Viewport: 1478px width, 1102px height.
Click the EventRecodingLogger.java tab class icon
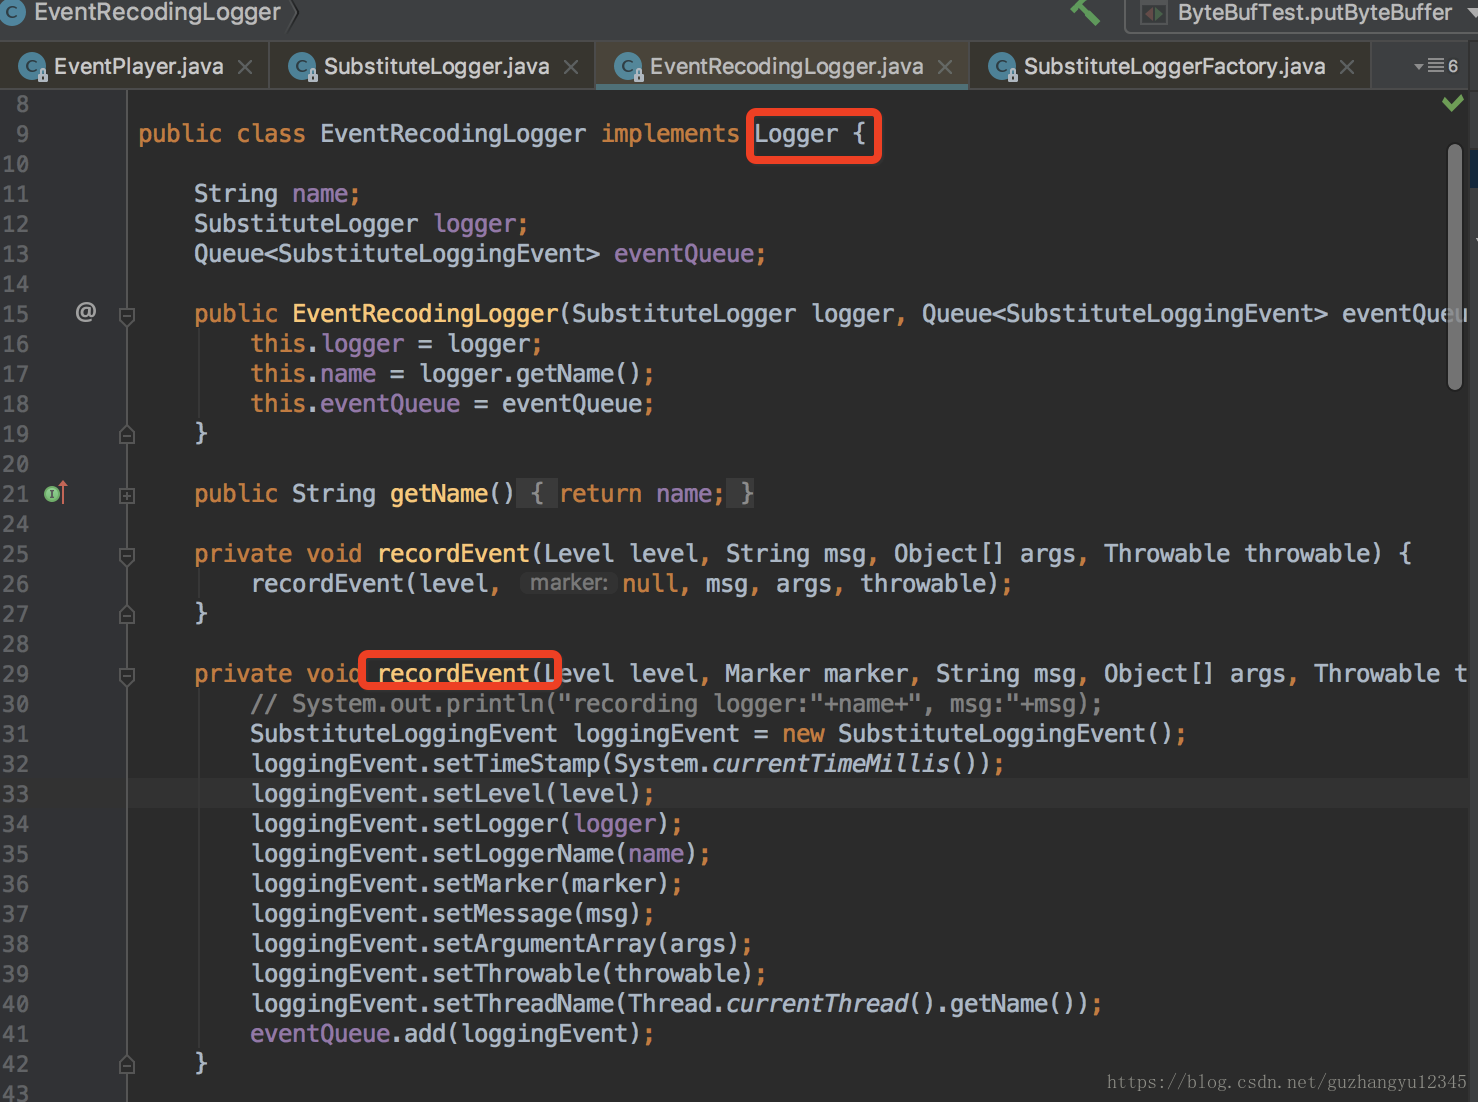[x=629, y=67]
